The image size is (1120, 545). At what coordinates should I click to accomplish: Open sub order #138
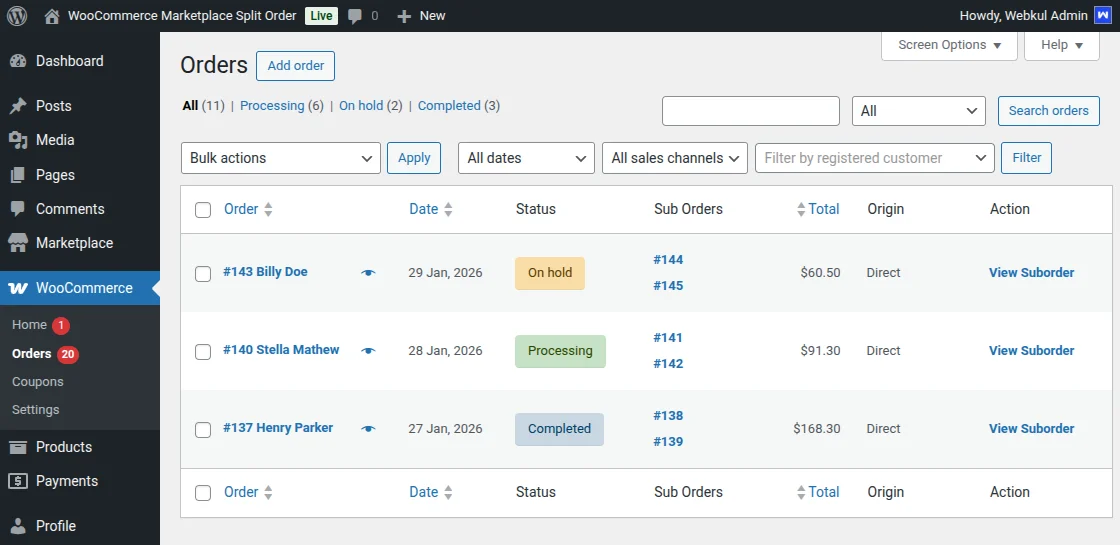pos(669,416)
